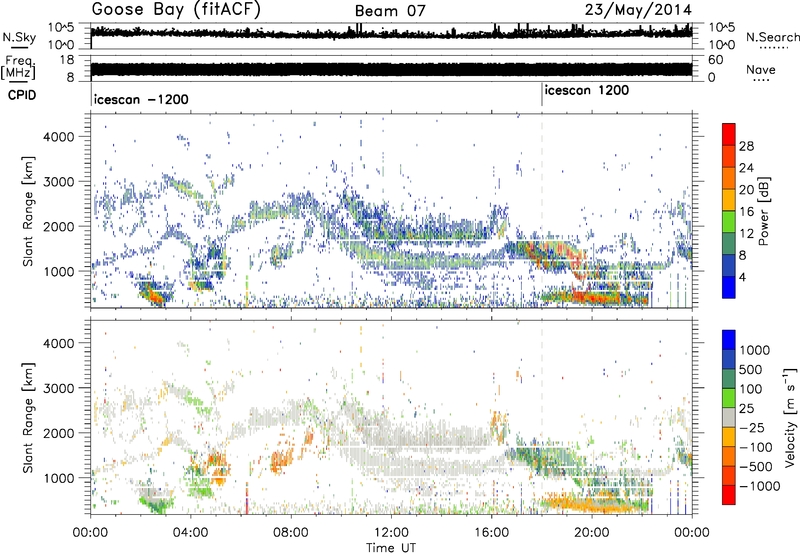Click the '18' frequency axis tick label
Viewport: 800px width, 554px height.
67,59
